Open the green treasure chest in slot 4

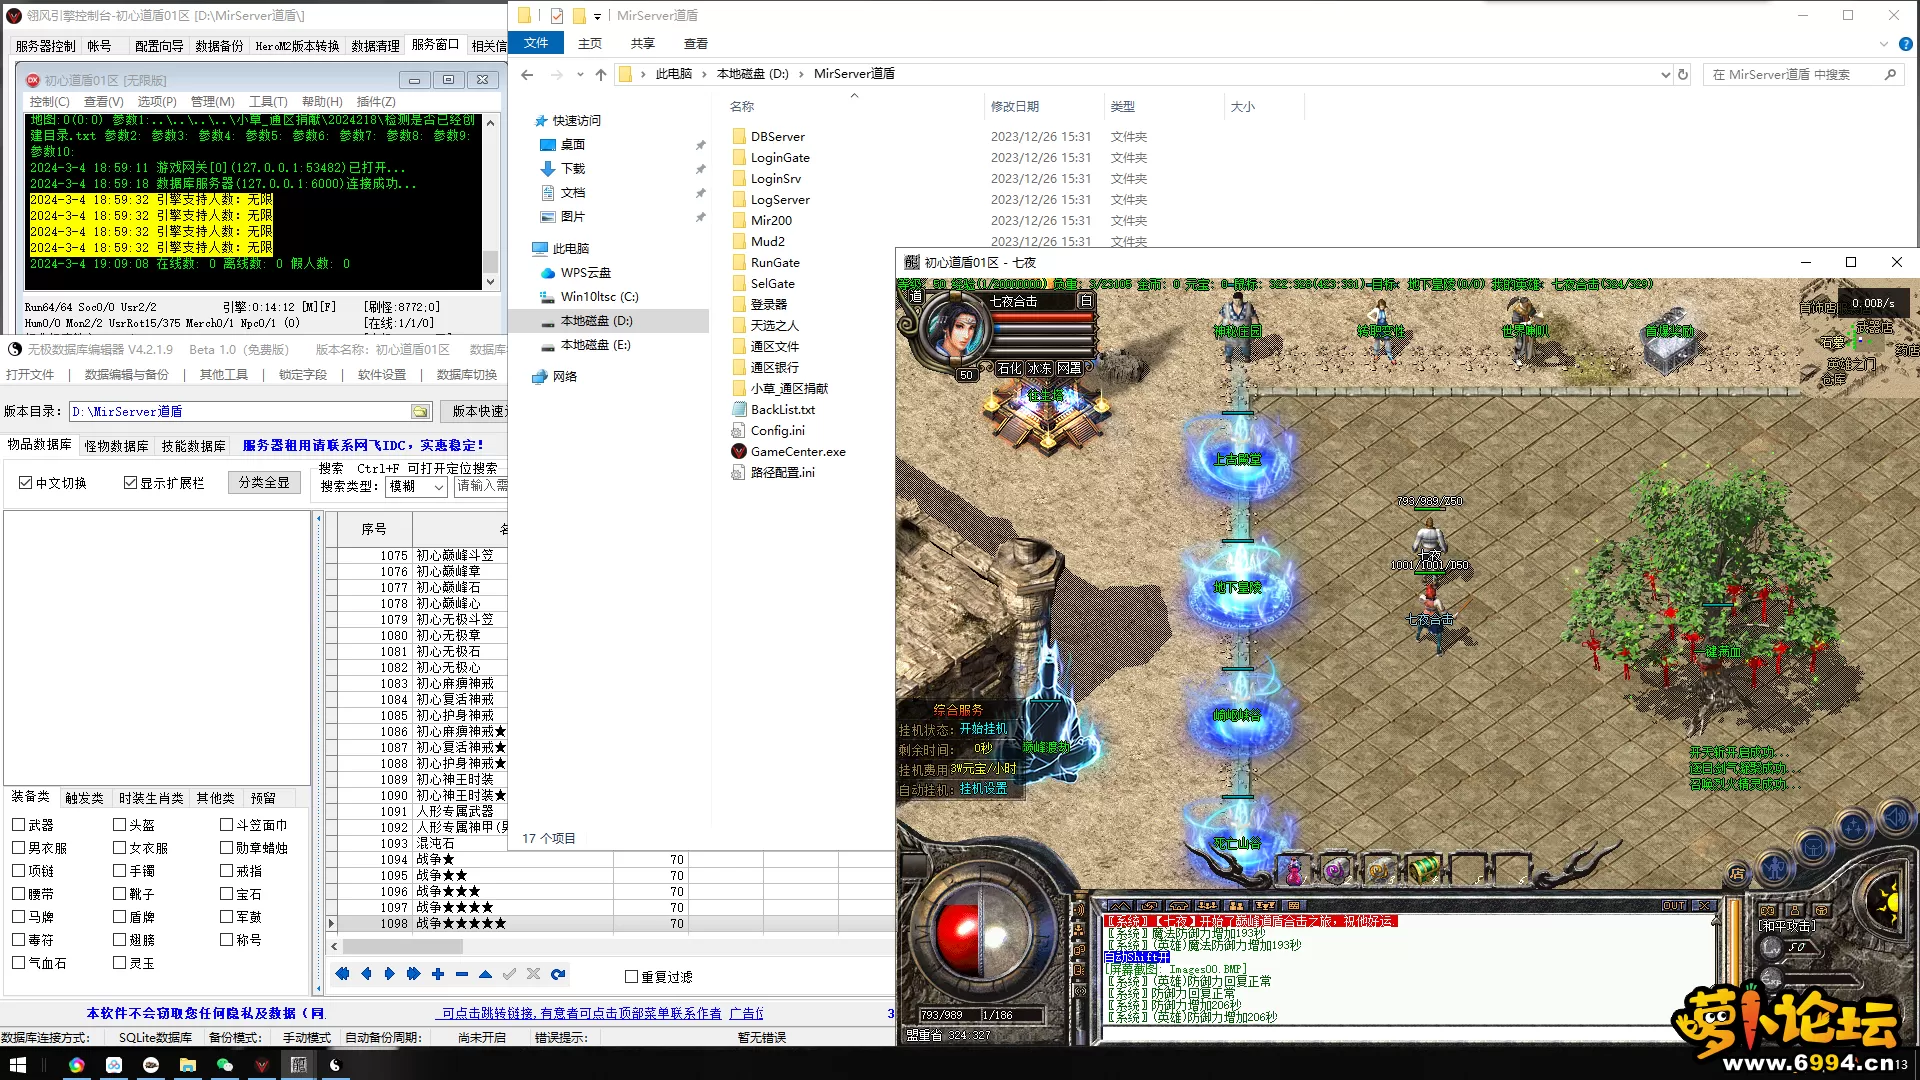coord(1423,870)
